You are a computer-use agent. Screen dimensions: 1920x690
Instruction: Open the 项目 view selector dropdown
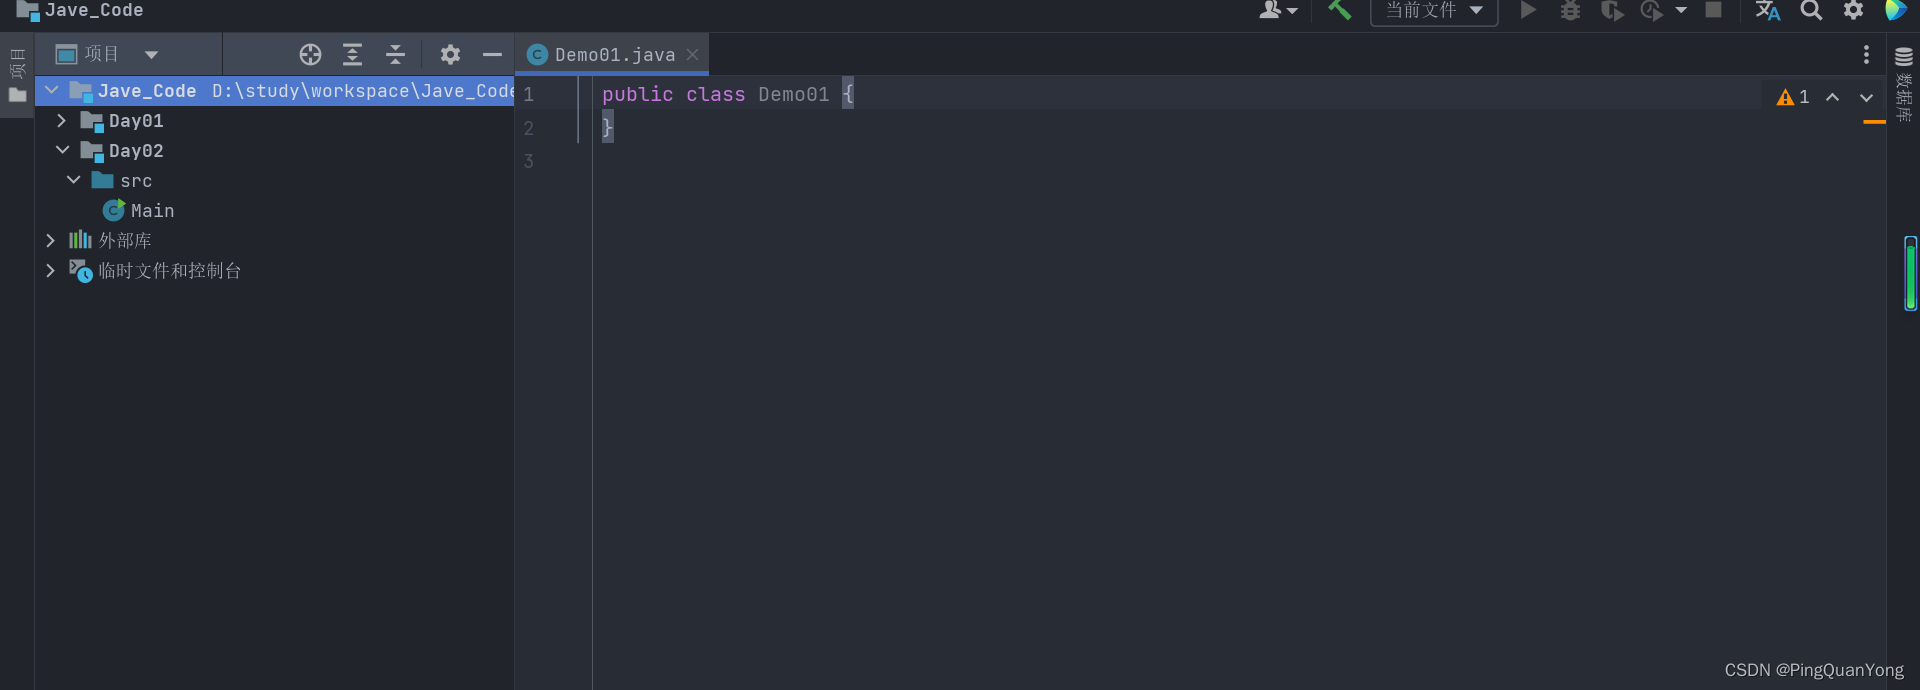[106, 54]
